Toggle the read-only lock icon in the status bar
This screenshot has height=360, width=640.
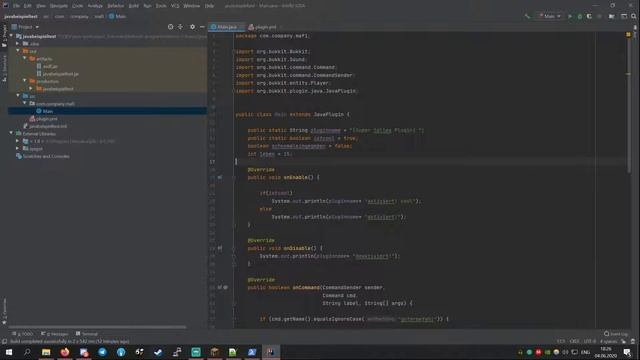coord(624,341)
